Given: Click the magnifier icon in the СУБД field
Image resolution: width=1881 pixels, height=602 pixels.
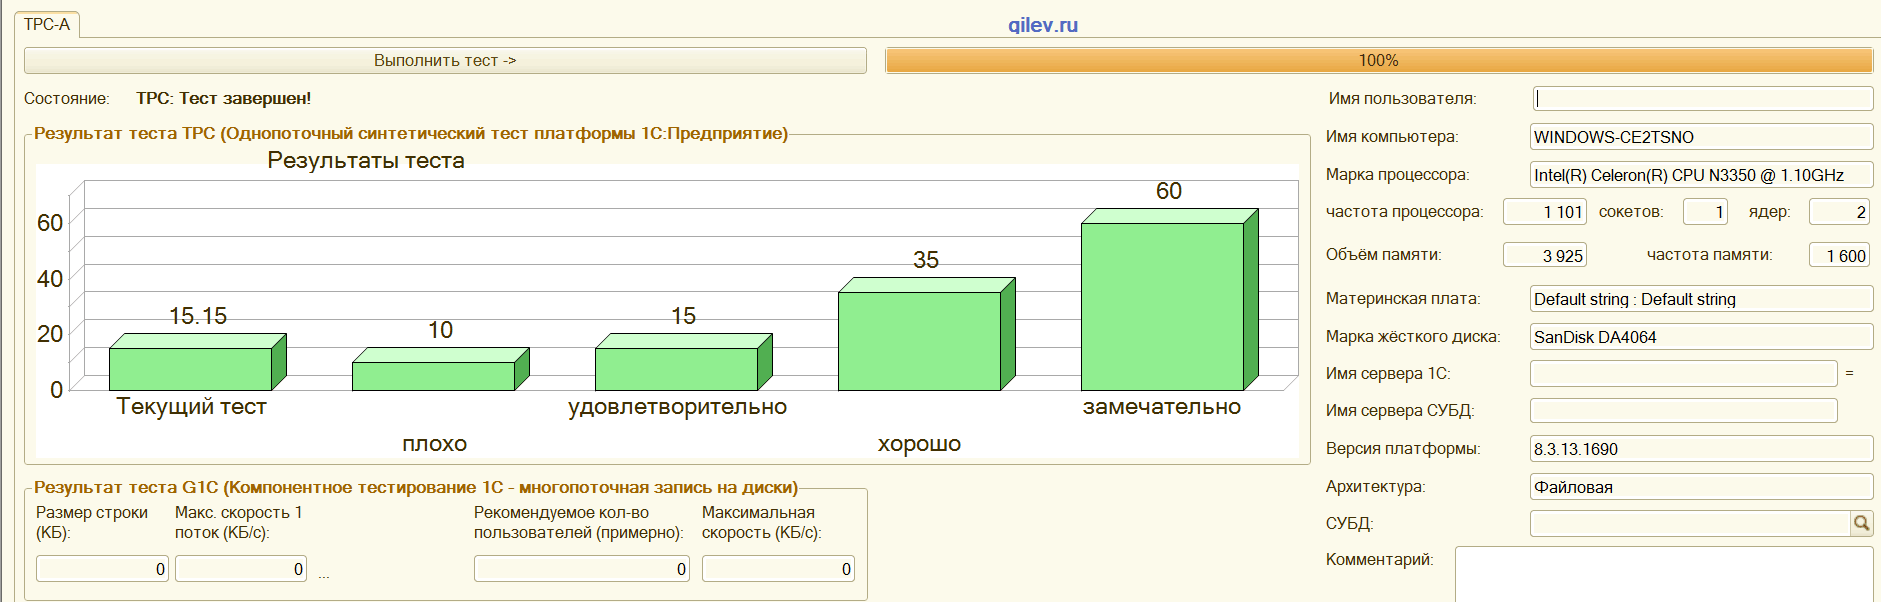Looking at the screenshot, I should point(1861,523).
